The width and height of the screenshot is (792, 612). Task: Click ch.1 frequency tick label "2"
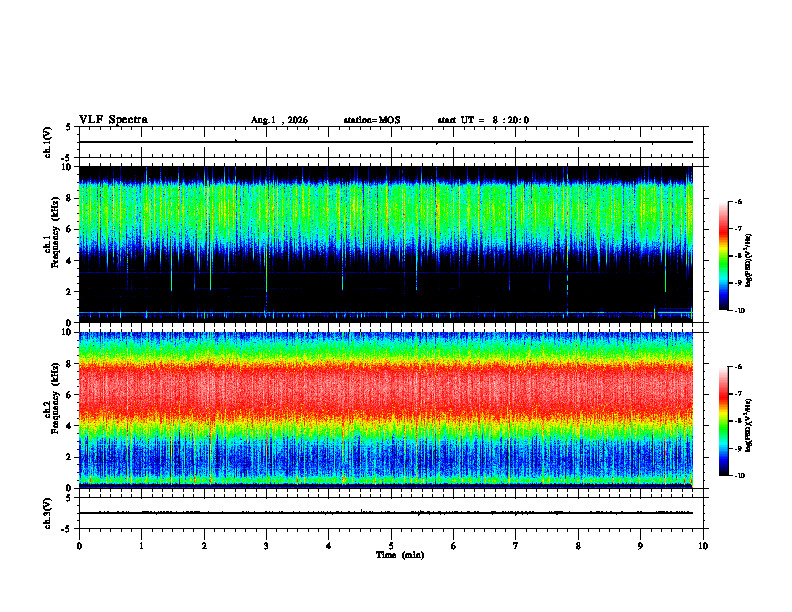tap(70, 292)
